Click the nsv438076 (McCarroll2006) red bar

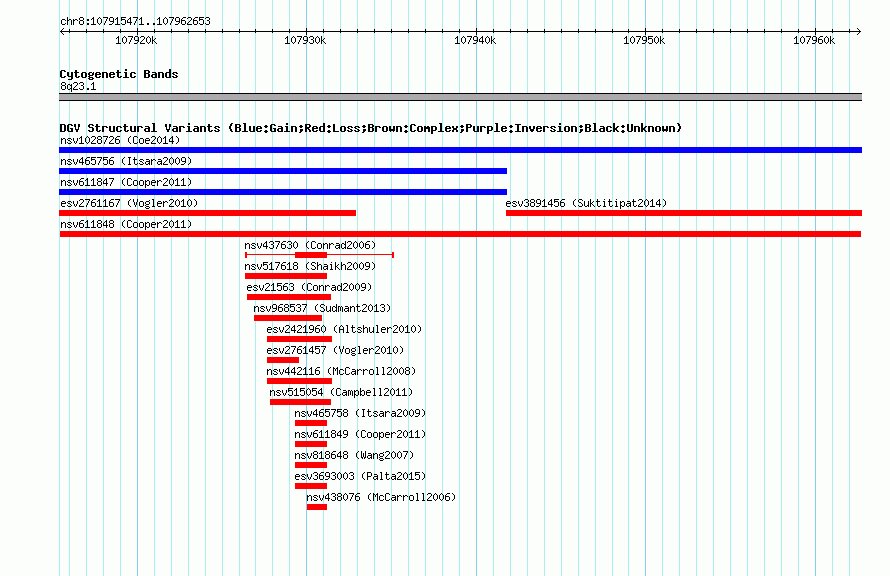click(x=317, y=507)
